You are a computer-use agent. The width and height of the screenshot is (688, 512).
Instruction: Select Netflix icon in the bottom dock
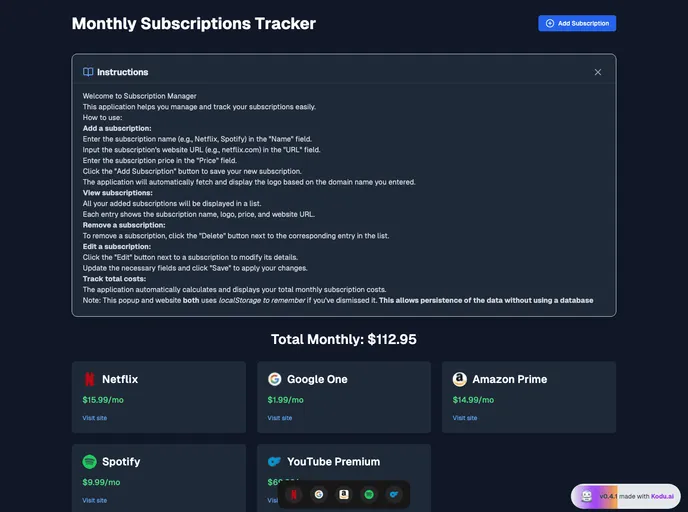tap(294, 494)
